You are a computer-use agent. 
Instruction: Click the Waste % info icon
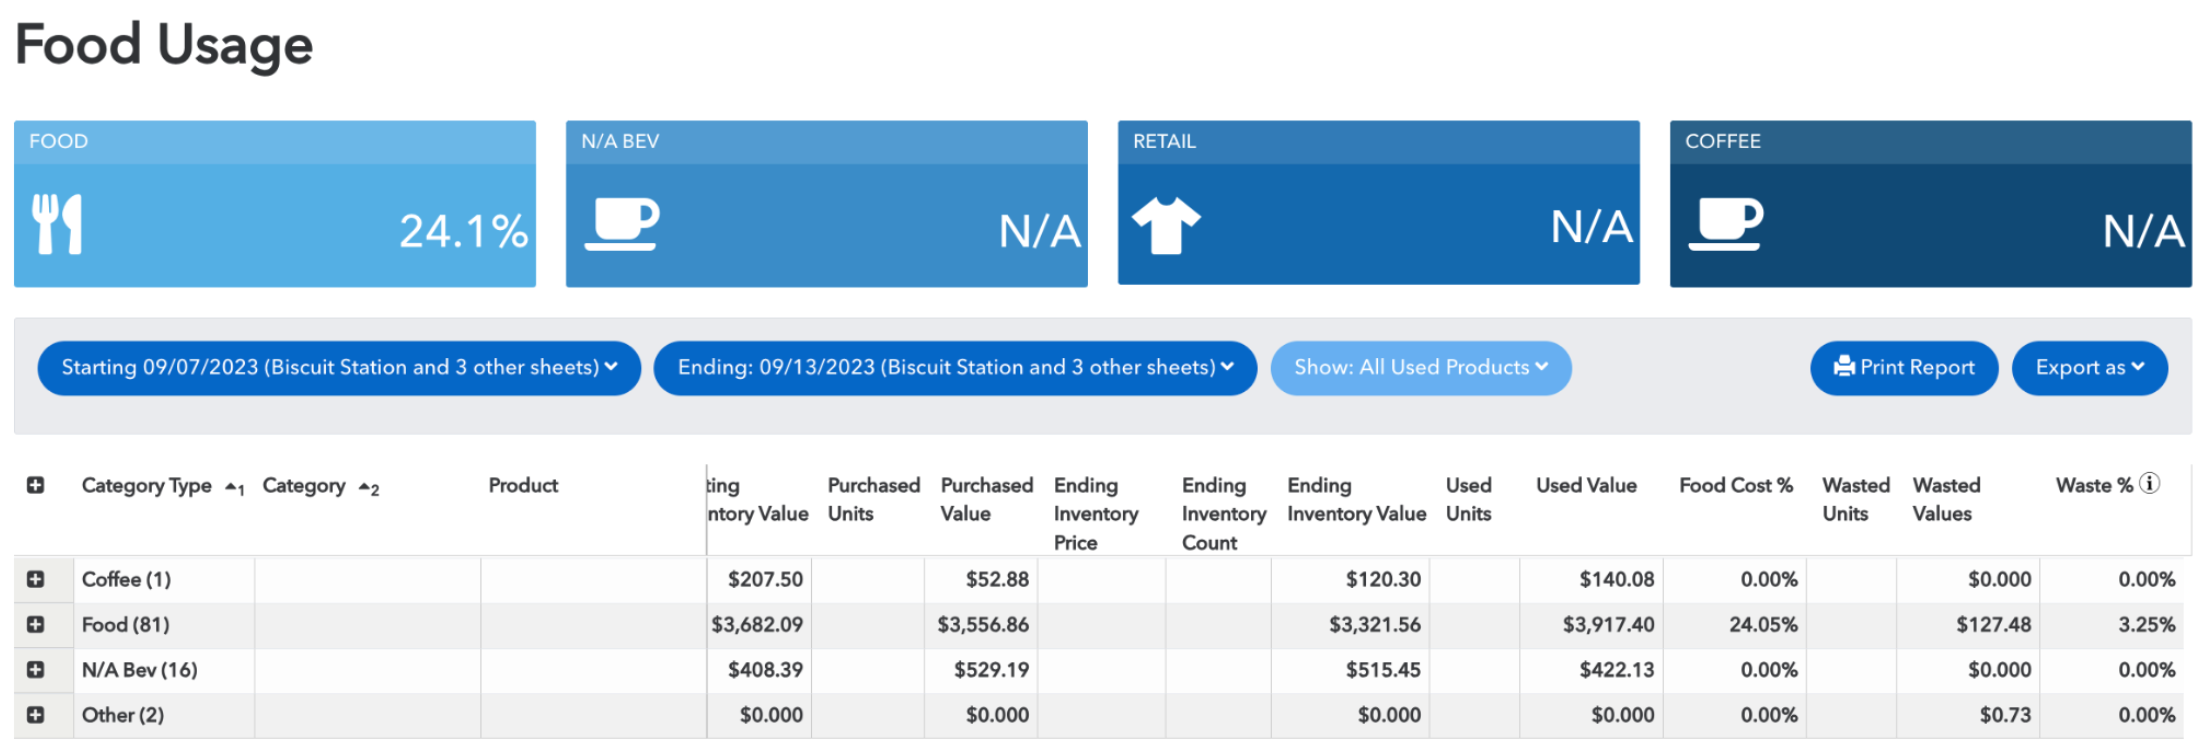click(x=2149, y=484)
